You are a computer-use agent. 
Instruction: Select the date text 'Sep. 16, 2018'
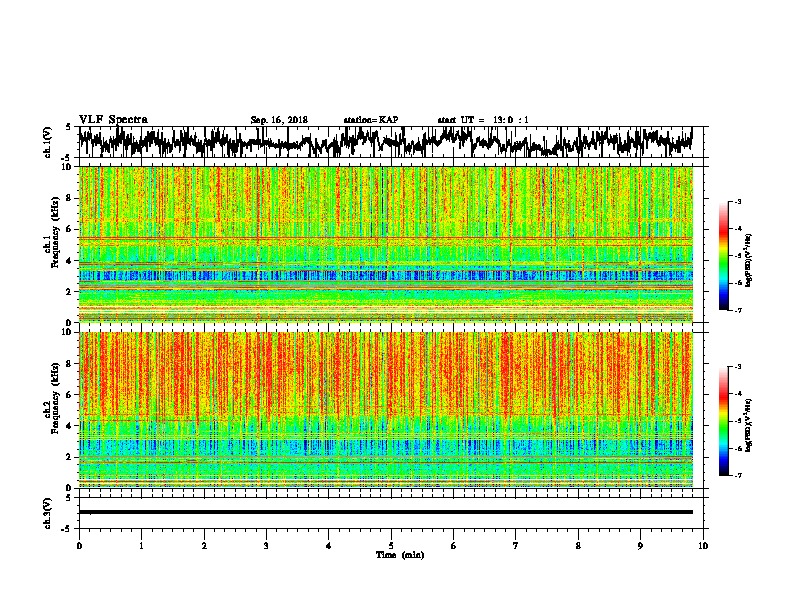pyautogui.click(x=279, y=120)
